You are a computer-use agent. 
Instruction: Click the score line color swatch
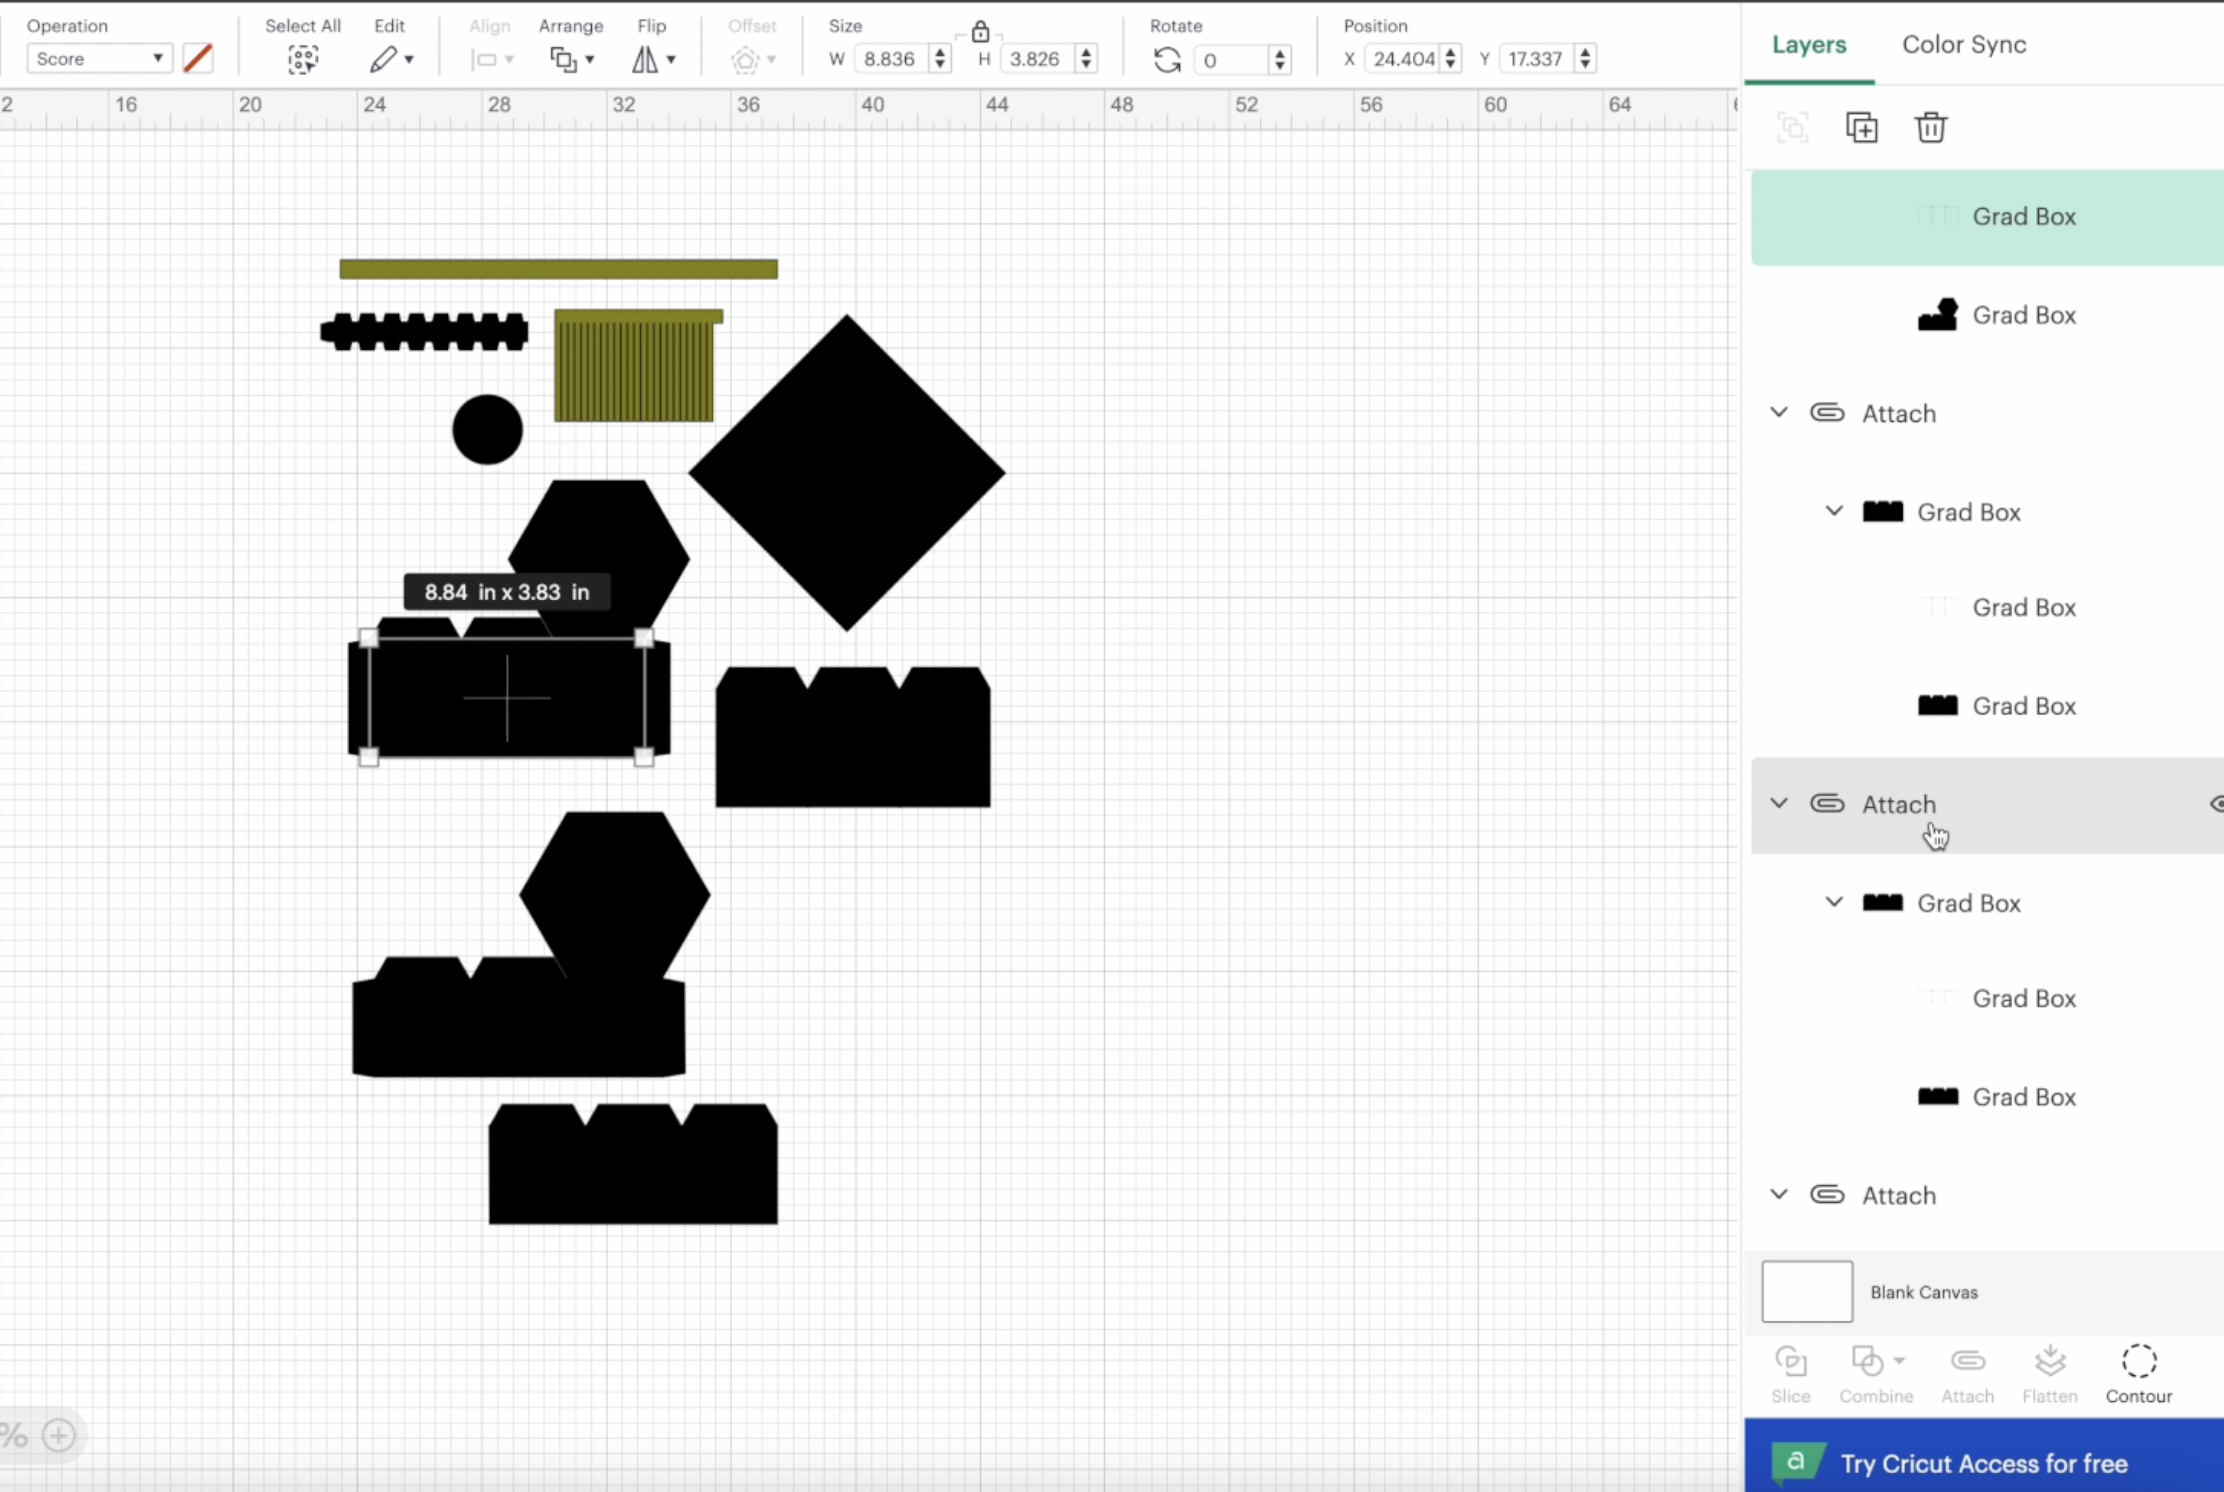[x=198, y=59]
